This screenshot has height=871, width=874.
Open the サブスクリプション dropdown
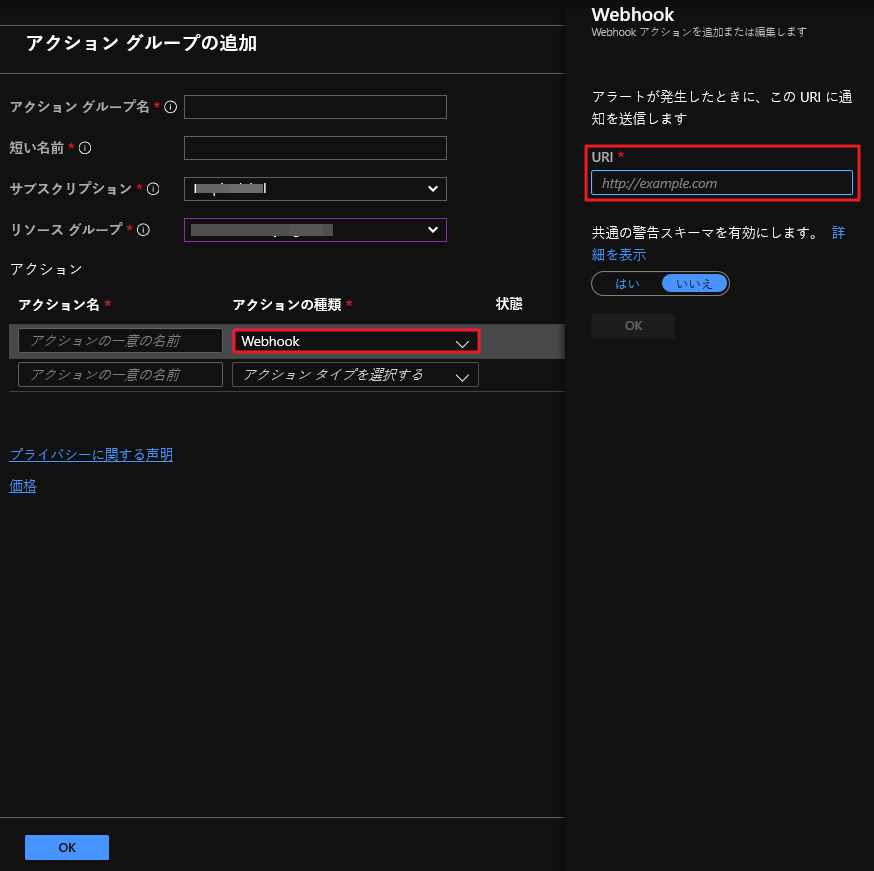(x=315, y=189)
